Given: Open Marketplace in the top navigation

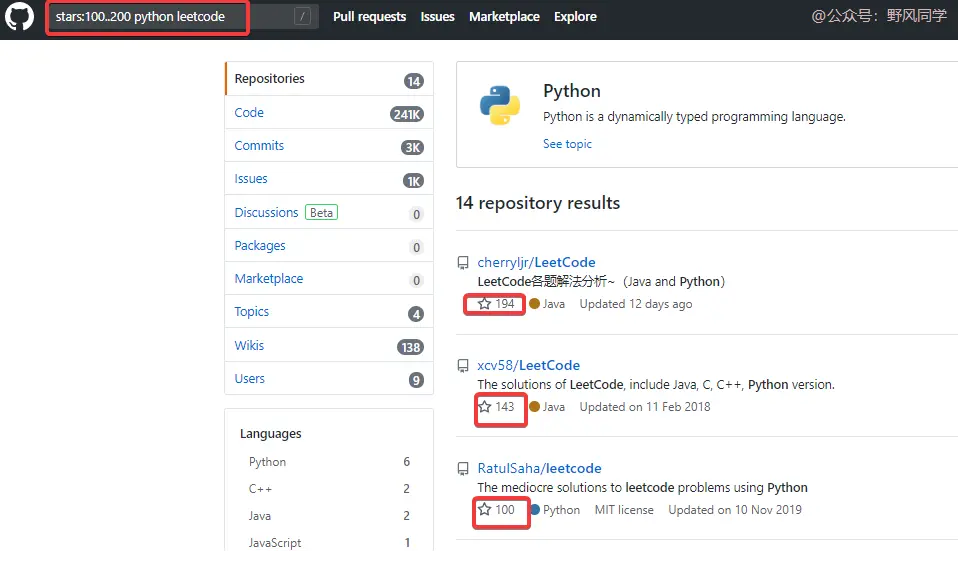Looking at the screenshot, I should pos(504,17).
